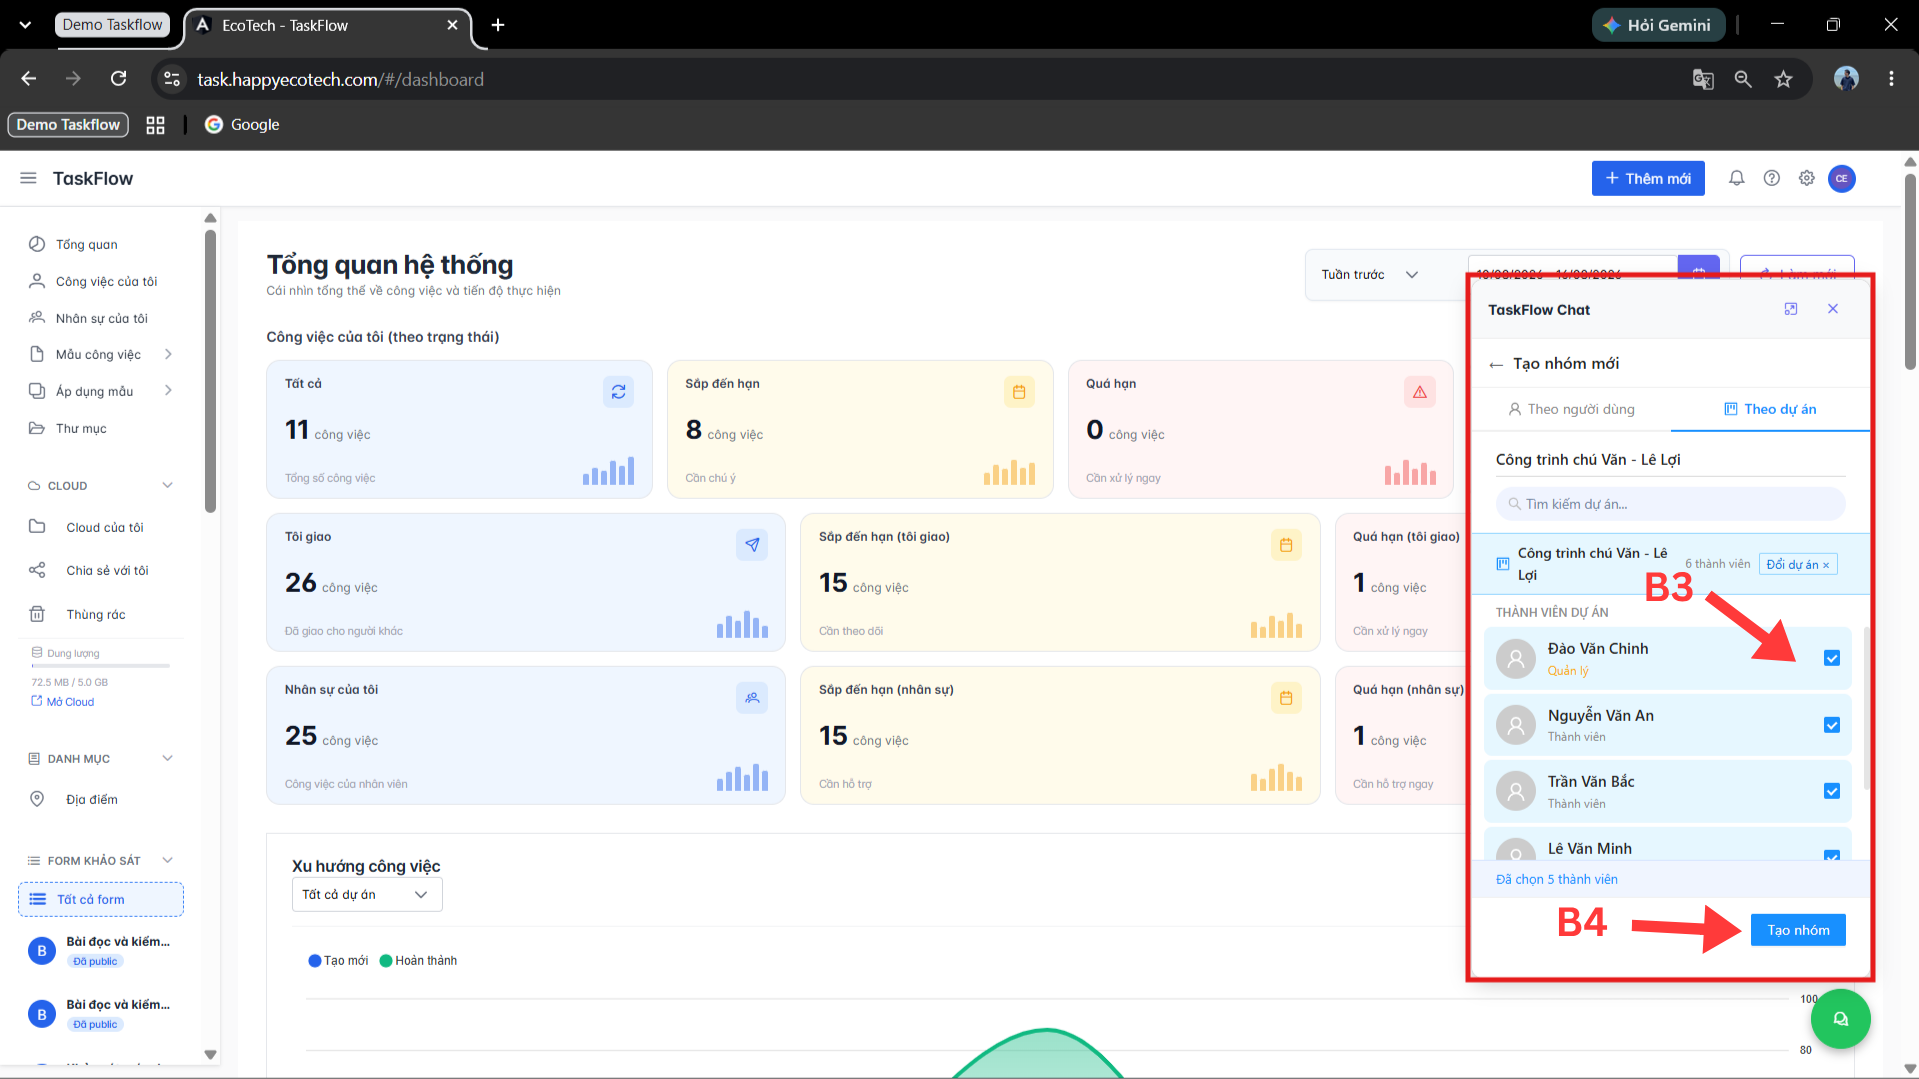Viewport: 1919px width, 1079px height.
Task: Click the send icon on Tôi giao card
Action: 752,545
